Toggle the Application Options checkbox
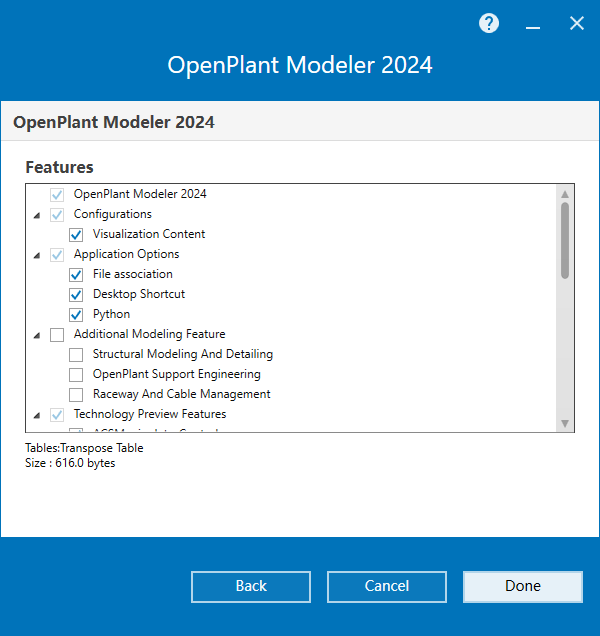 57,255
